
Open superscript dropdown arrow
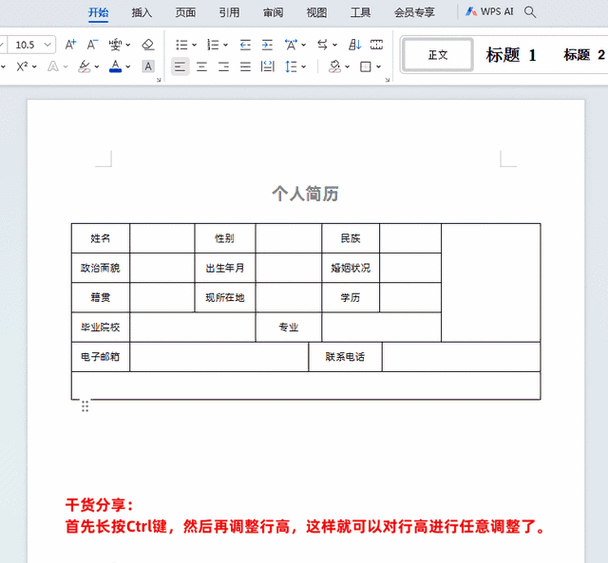[35, 67]
